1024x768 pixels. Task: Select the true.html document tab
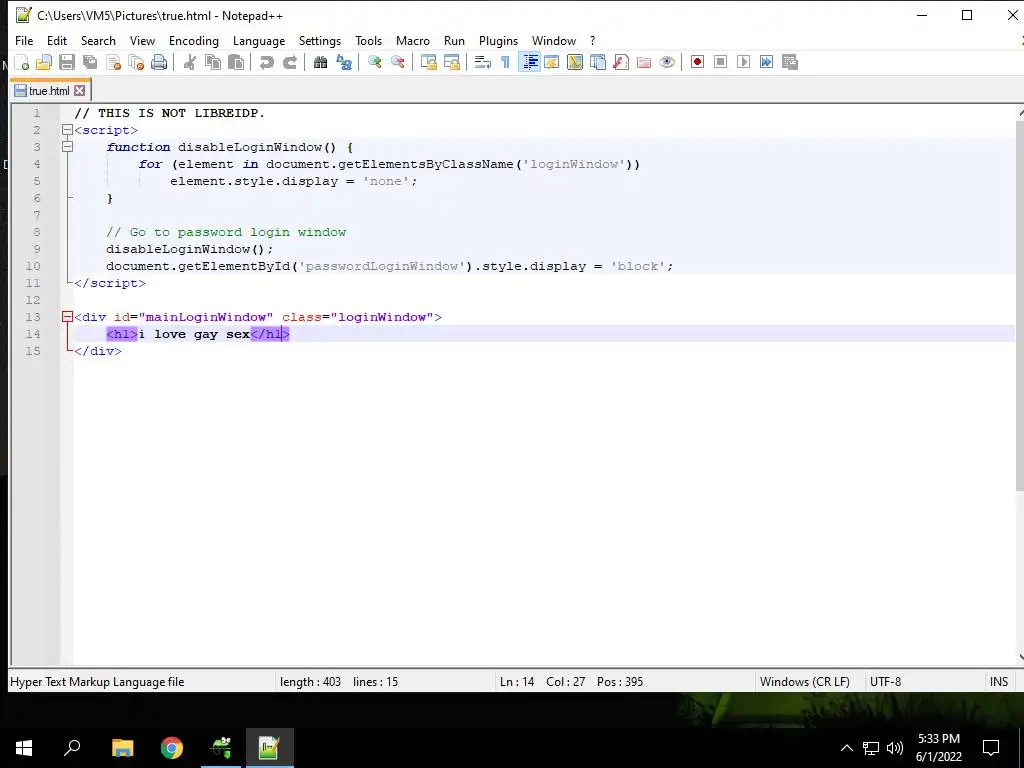pyautogui.click(x=50, y=91)
